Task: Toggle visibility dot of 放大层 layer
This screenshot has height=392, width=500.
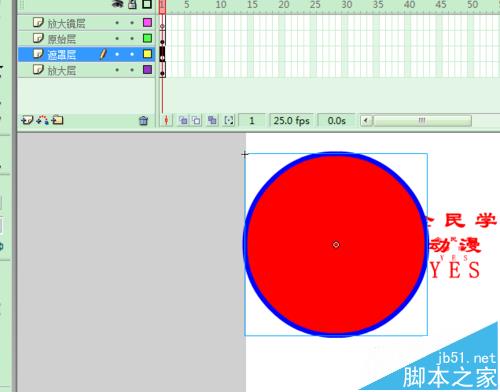Action: click(x=117, y=70)
